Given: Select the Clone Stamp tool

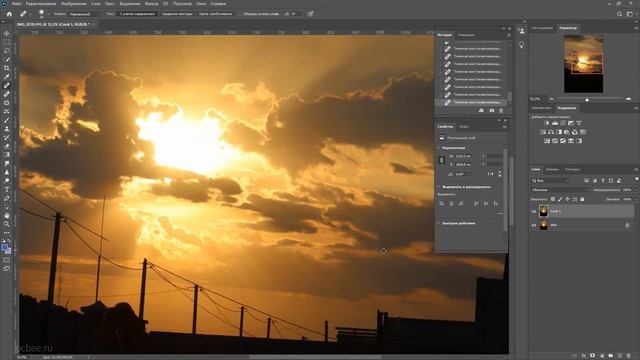Looking at the screenshot, I should [x=7, y=129].
